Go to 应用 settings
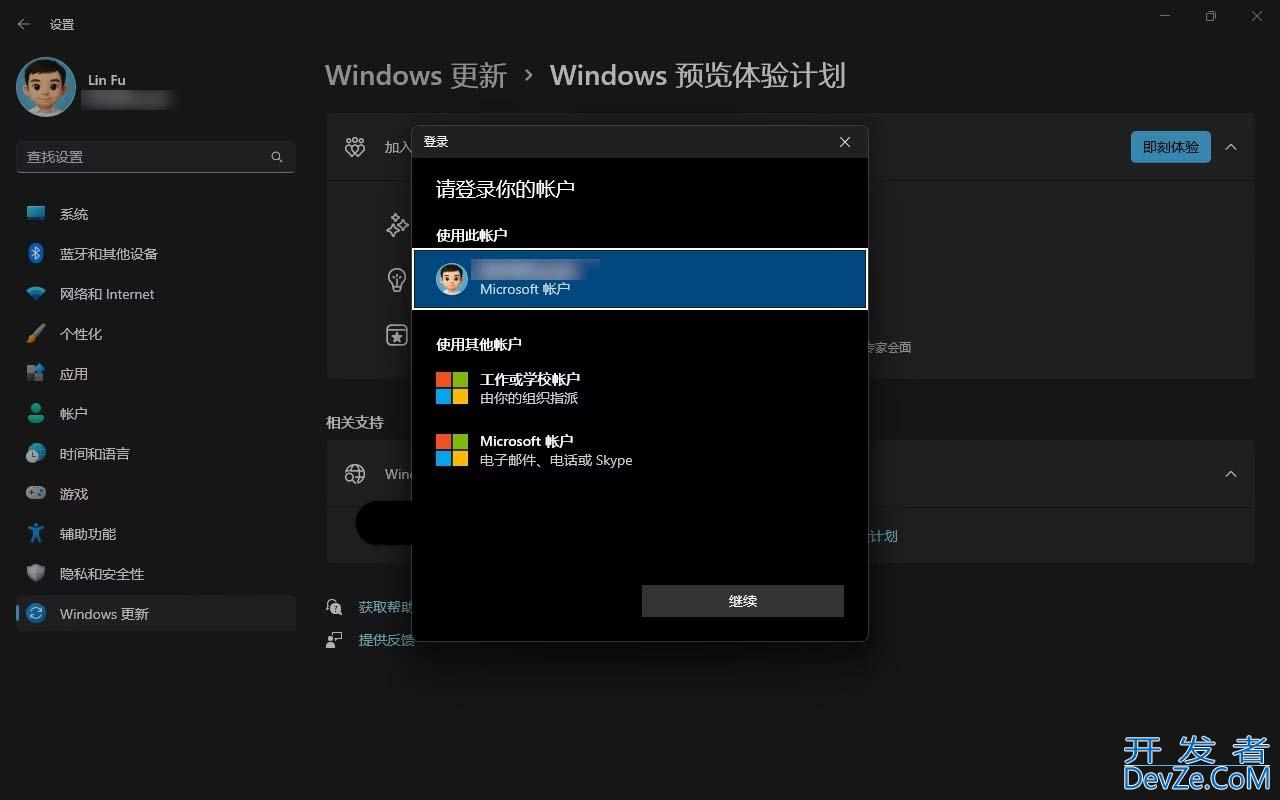The height and width of the screenshot is (800, 1280). click(155, 374)
